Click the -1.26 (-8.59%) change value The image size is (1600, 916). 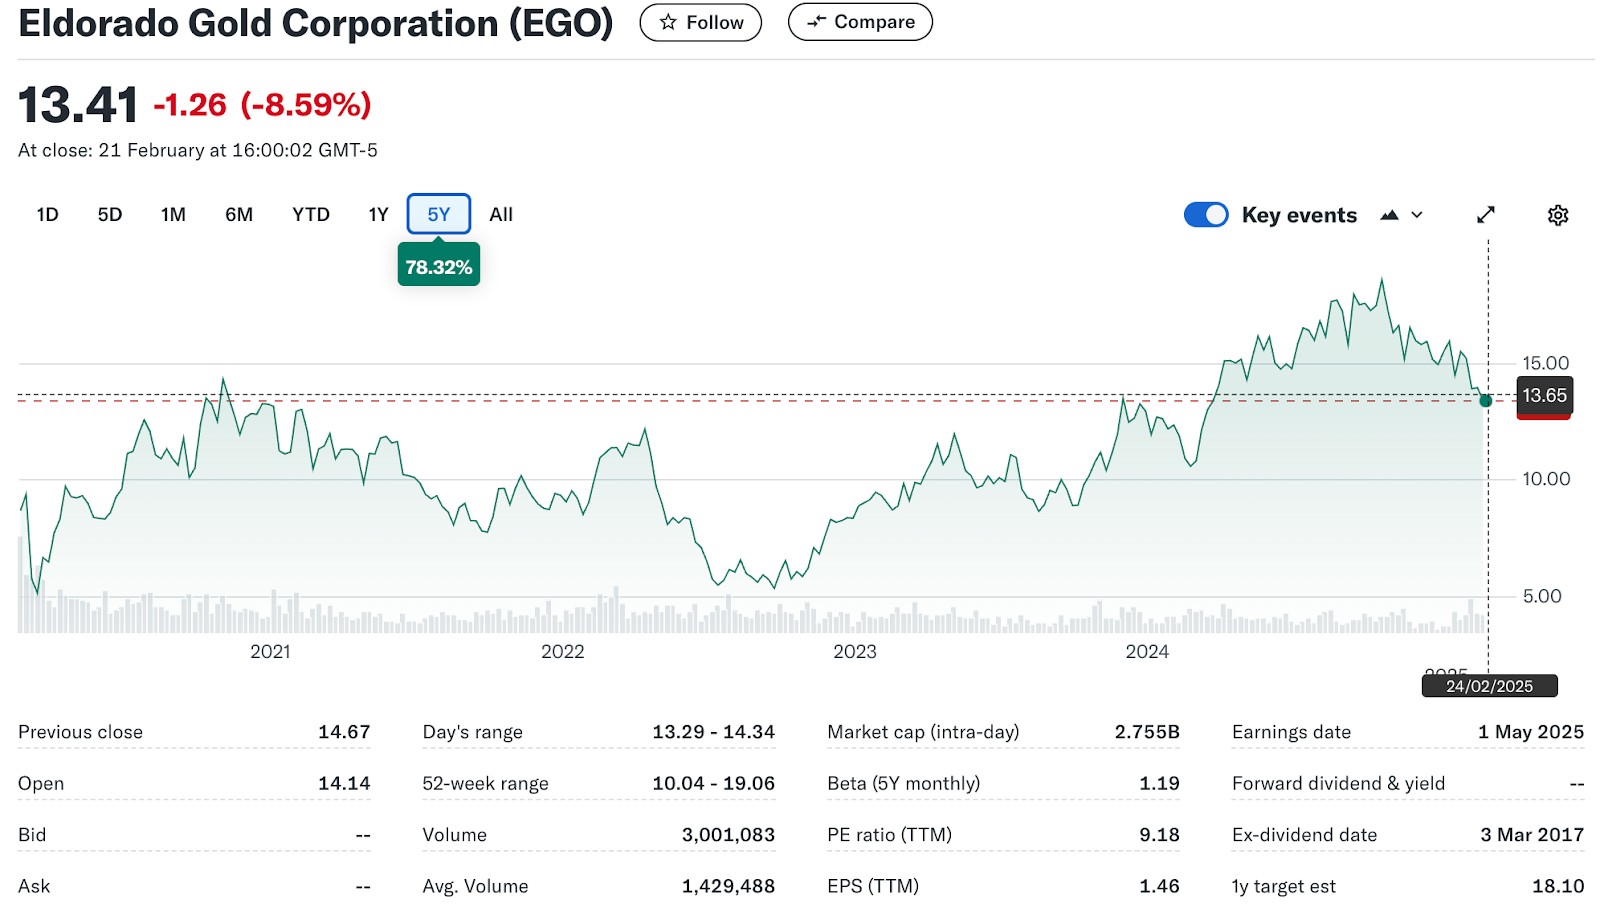click(262, 104)
